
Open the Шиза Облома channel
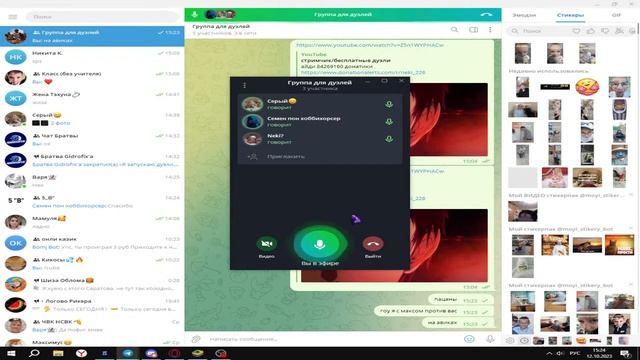pos(92,284)
